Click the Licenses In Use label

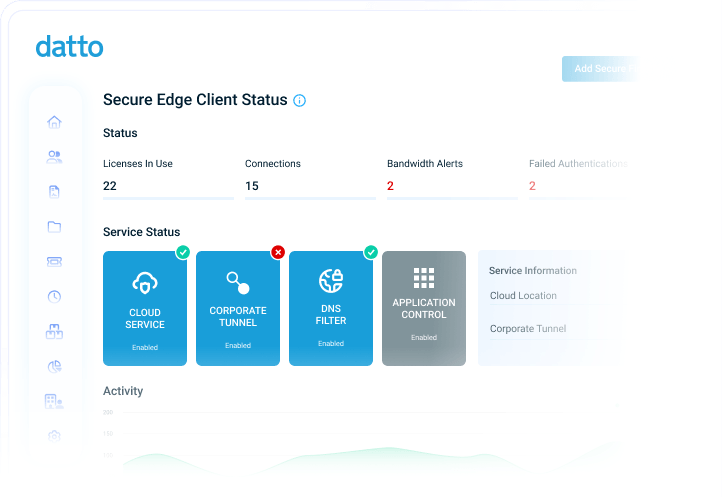138,164
